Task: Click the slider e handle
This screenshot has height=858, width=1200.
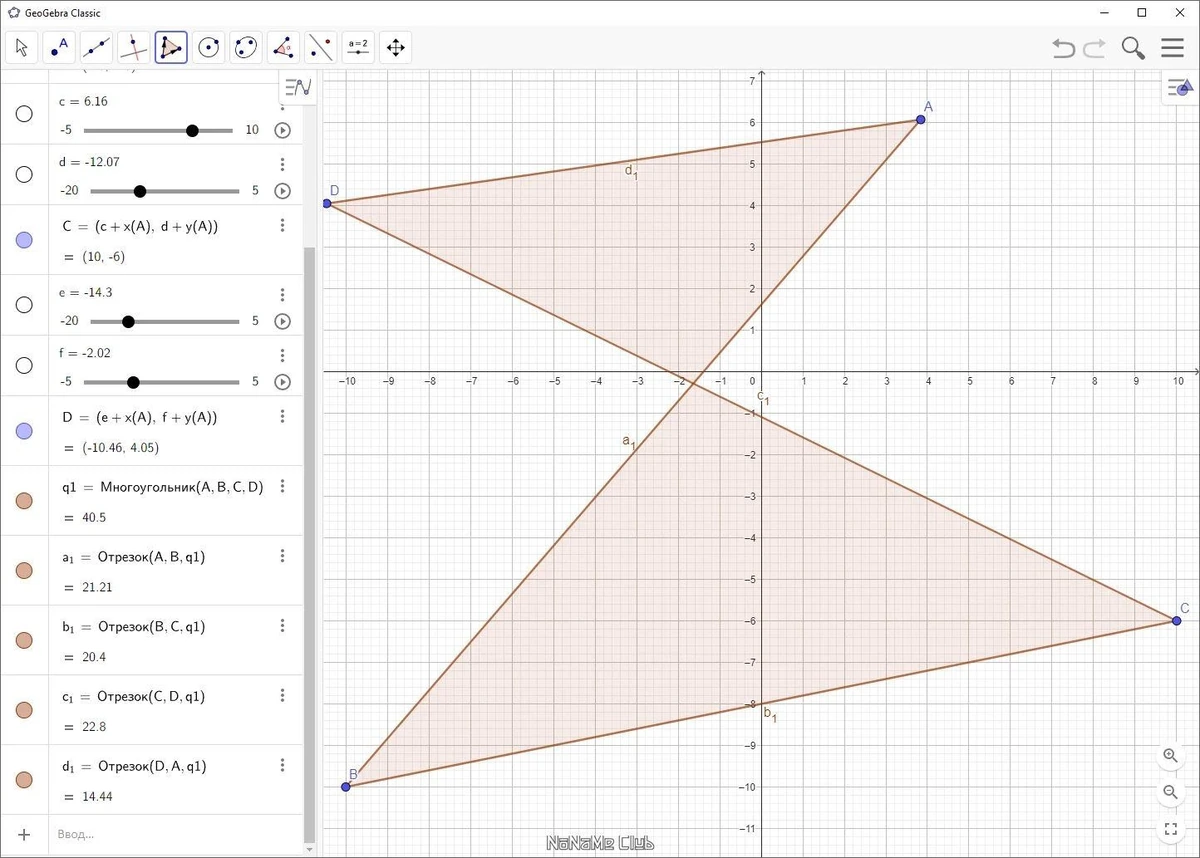Action: [x=128, y=321]
